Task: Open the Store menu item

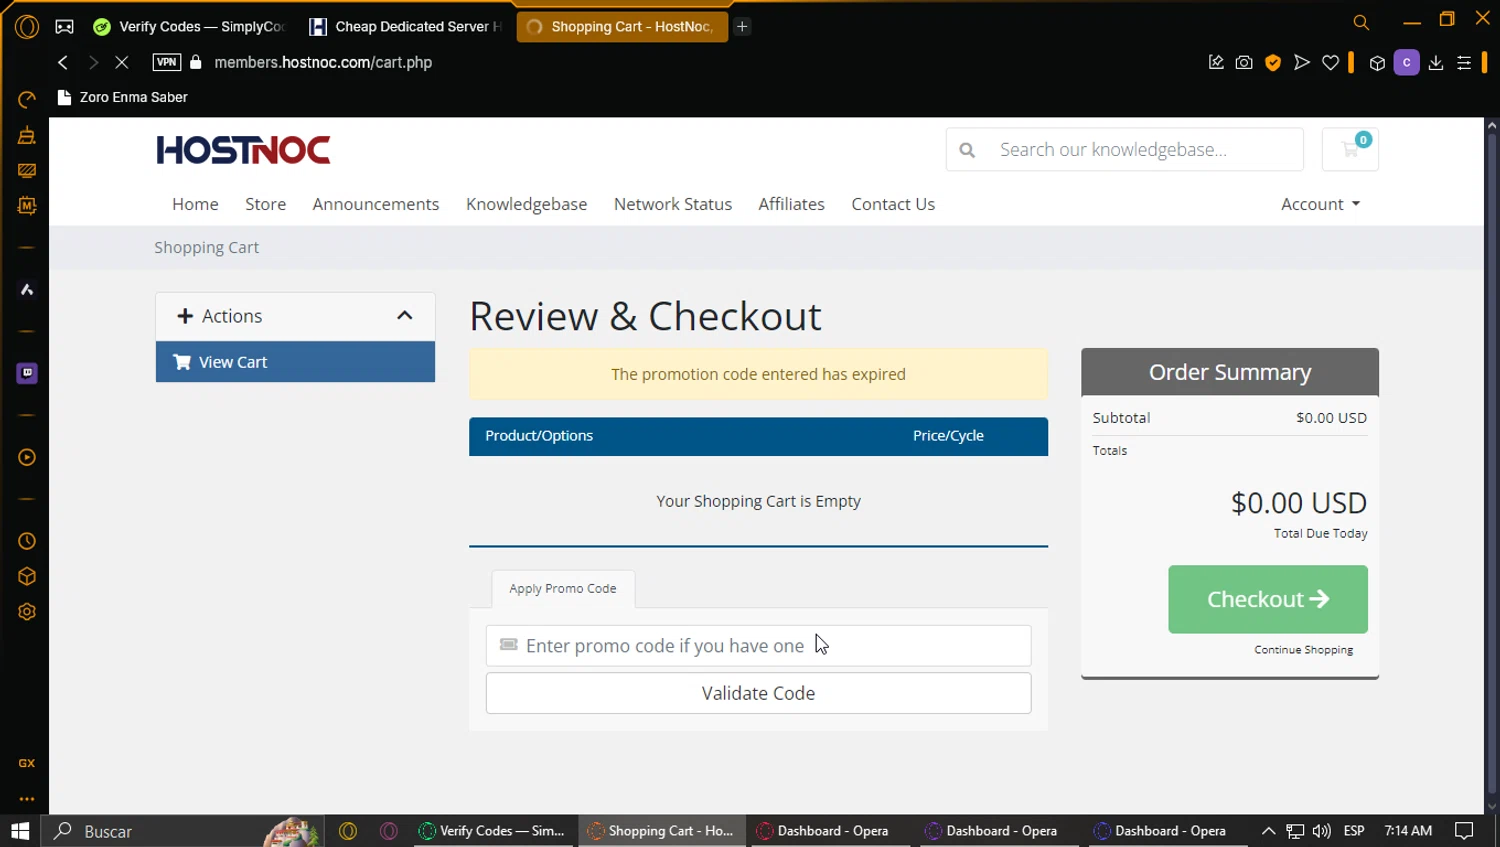Action: tap(266, 204)
